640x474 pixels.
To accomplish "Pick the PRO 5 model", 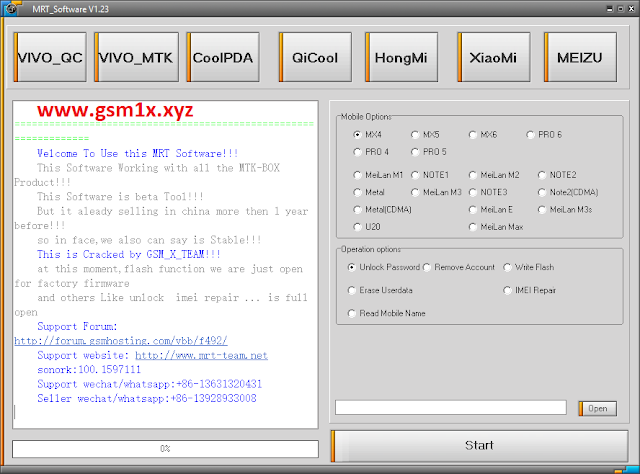I will coord(415,152).
